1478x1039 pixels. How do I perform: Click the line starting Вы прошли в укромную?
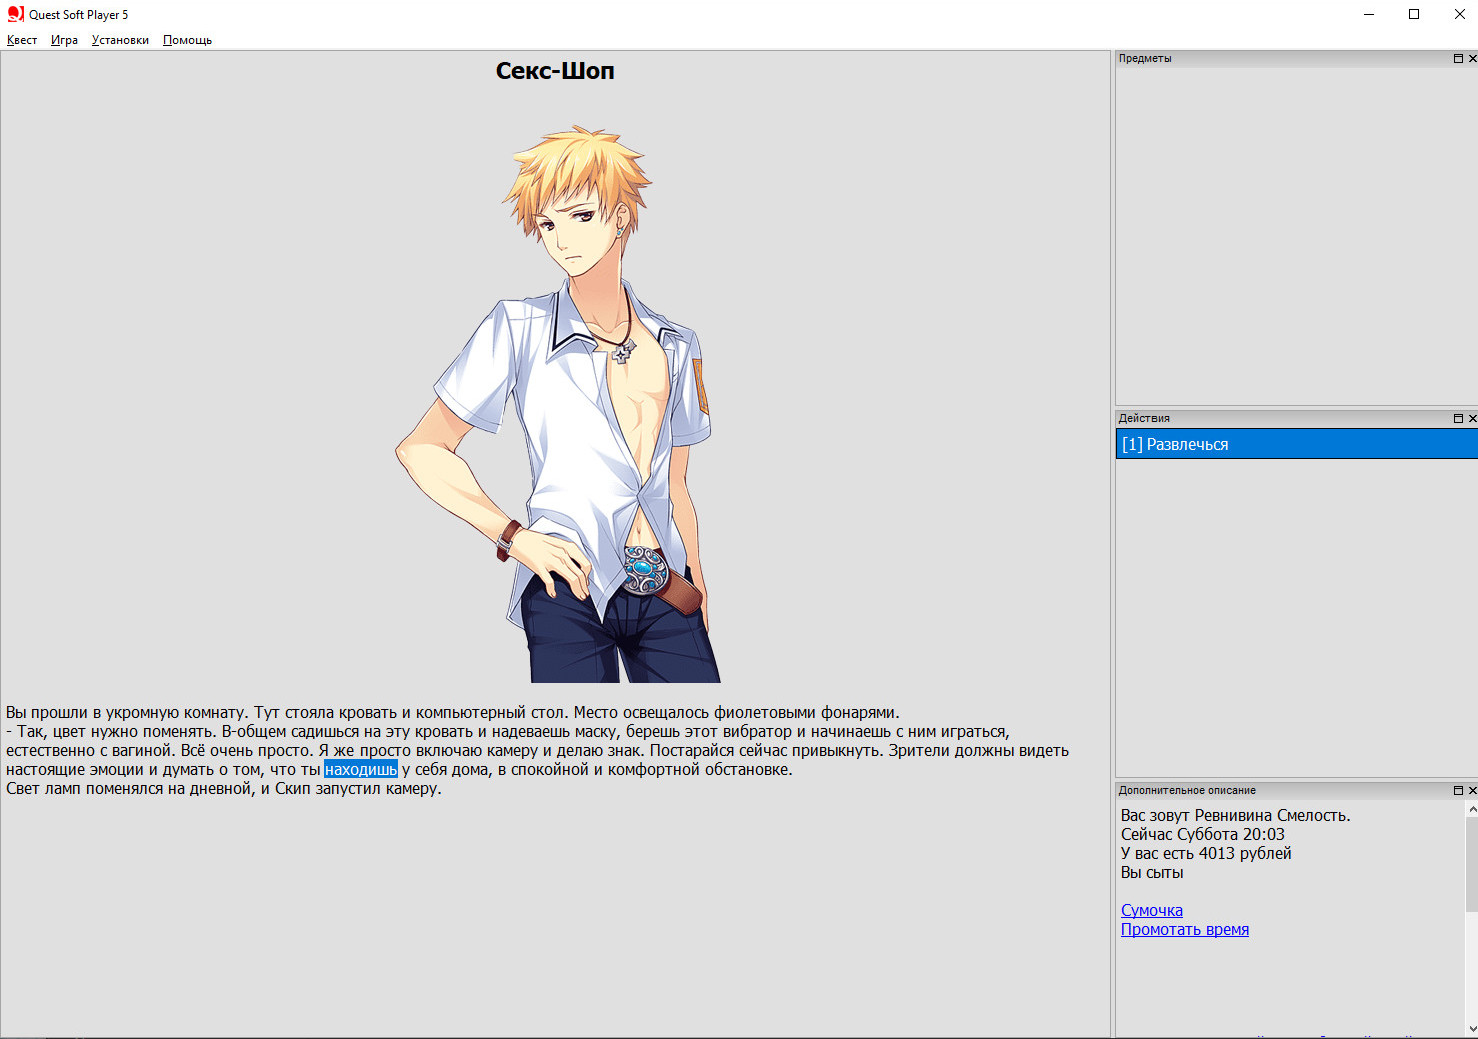(x=453, y=712)
